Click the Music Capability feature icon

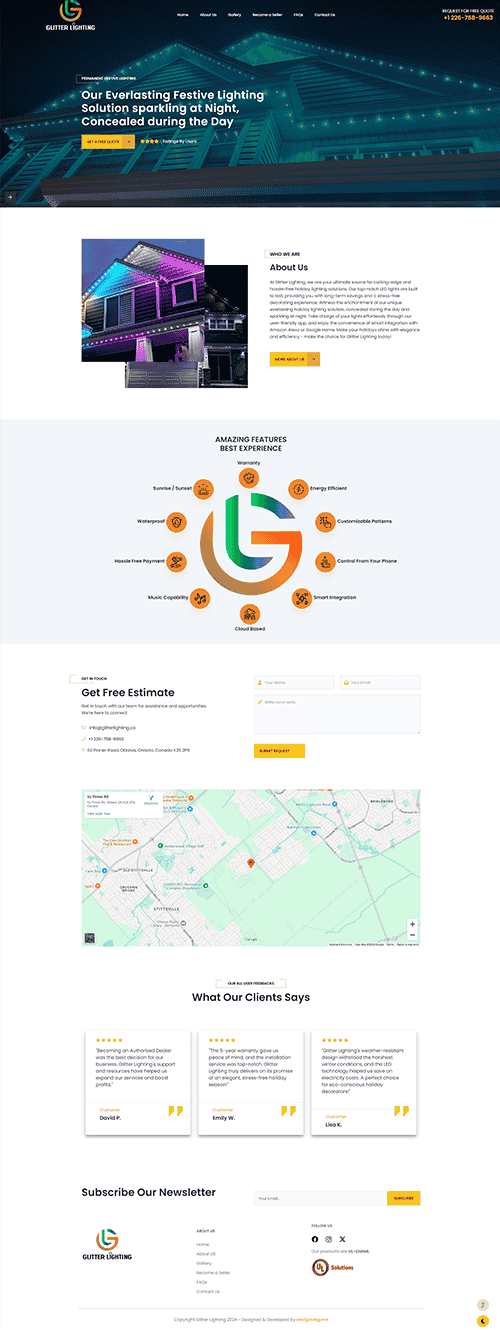tap(201, 597)
